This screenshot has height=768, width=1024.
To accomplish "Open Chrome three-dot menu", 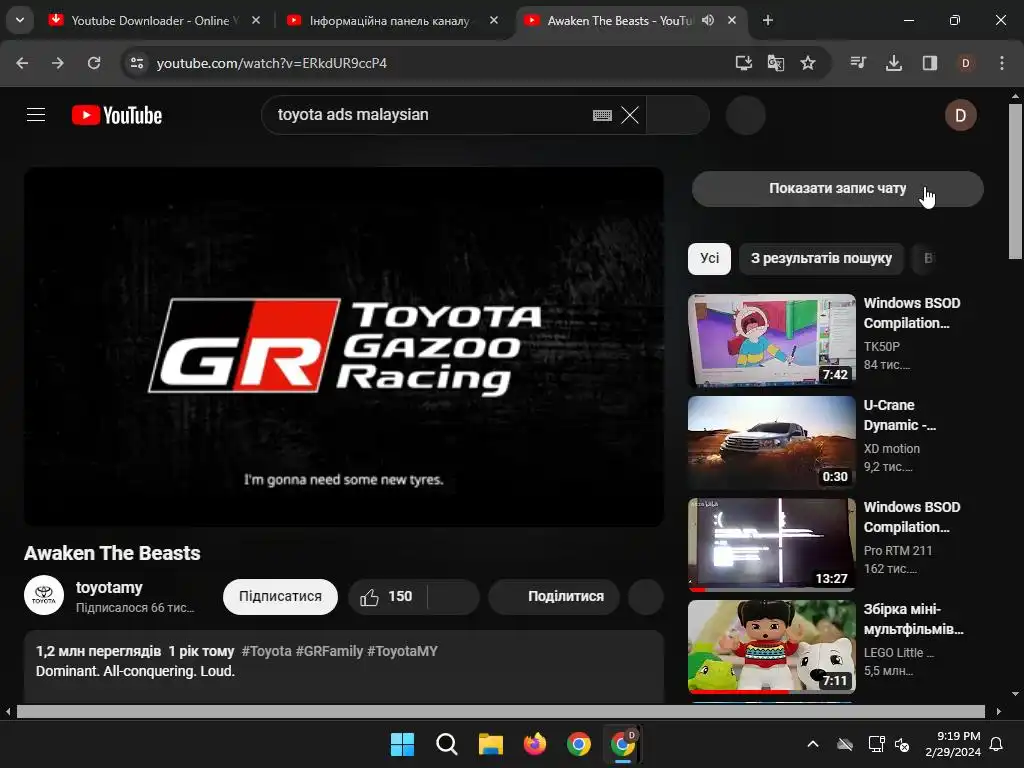I will 1002,63.
